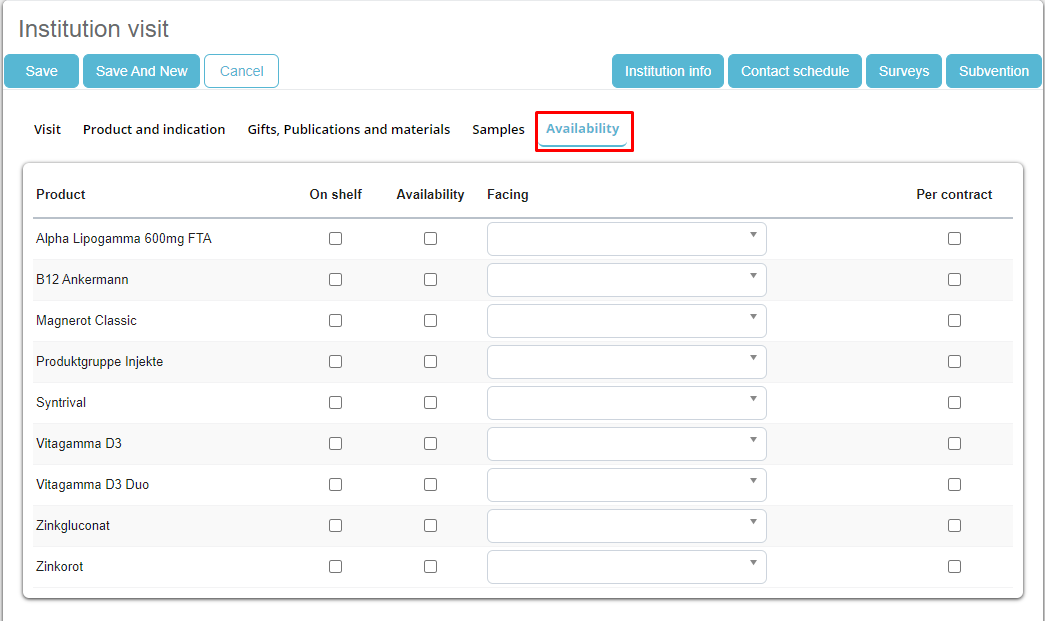Switch to the Visit tab
Viewport: 1045px width, 621px height.
pos(47,130)
